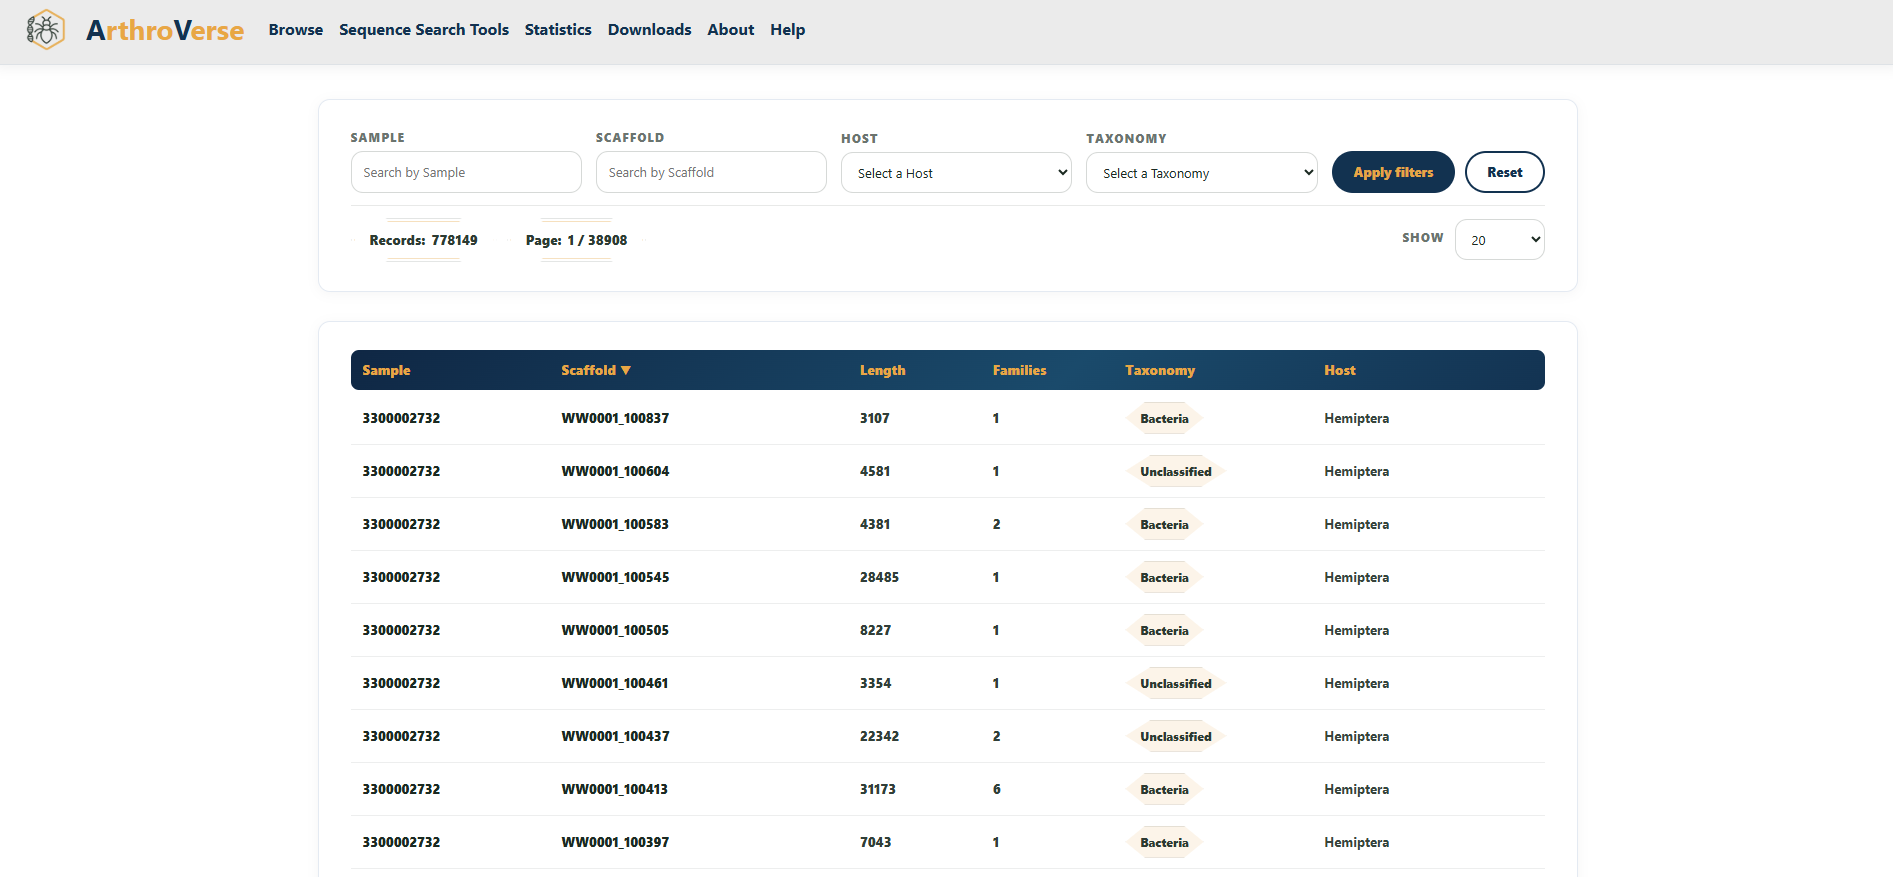1893x877 pixels.
Task: Open the Downloads page
Action: click(650, 30)
